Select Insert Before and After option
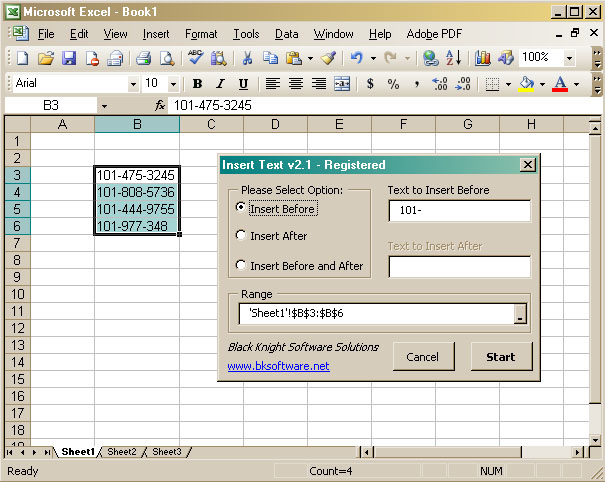 [x=240, y=266]
